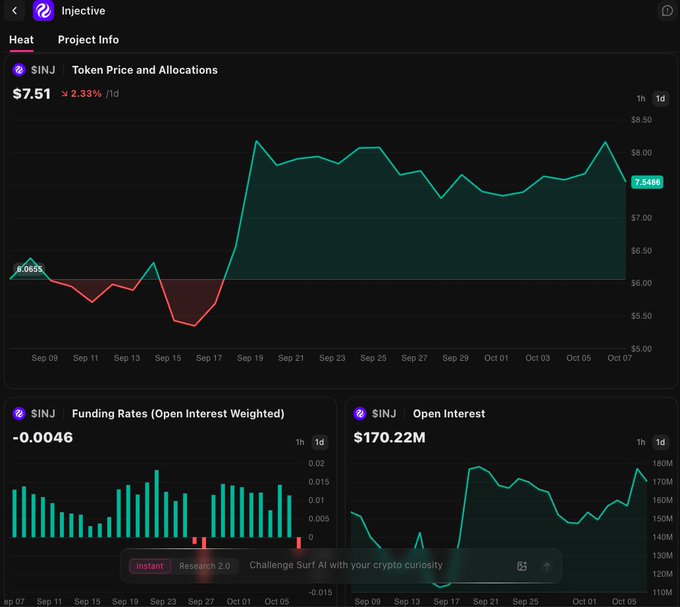This screenshot has width=680, height=607.
Task: Click the 7.5486 current price label
Action: click(x=647, y=182)
